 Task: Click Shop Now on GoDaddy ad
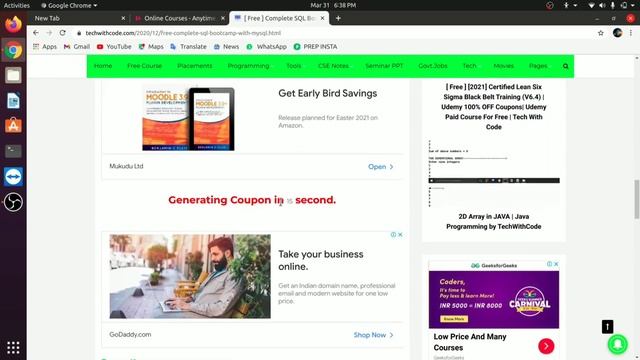click(373, 335)
